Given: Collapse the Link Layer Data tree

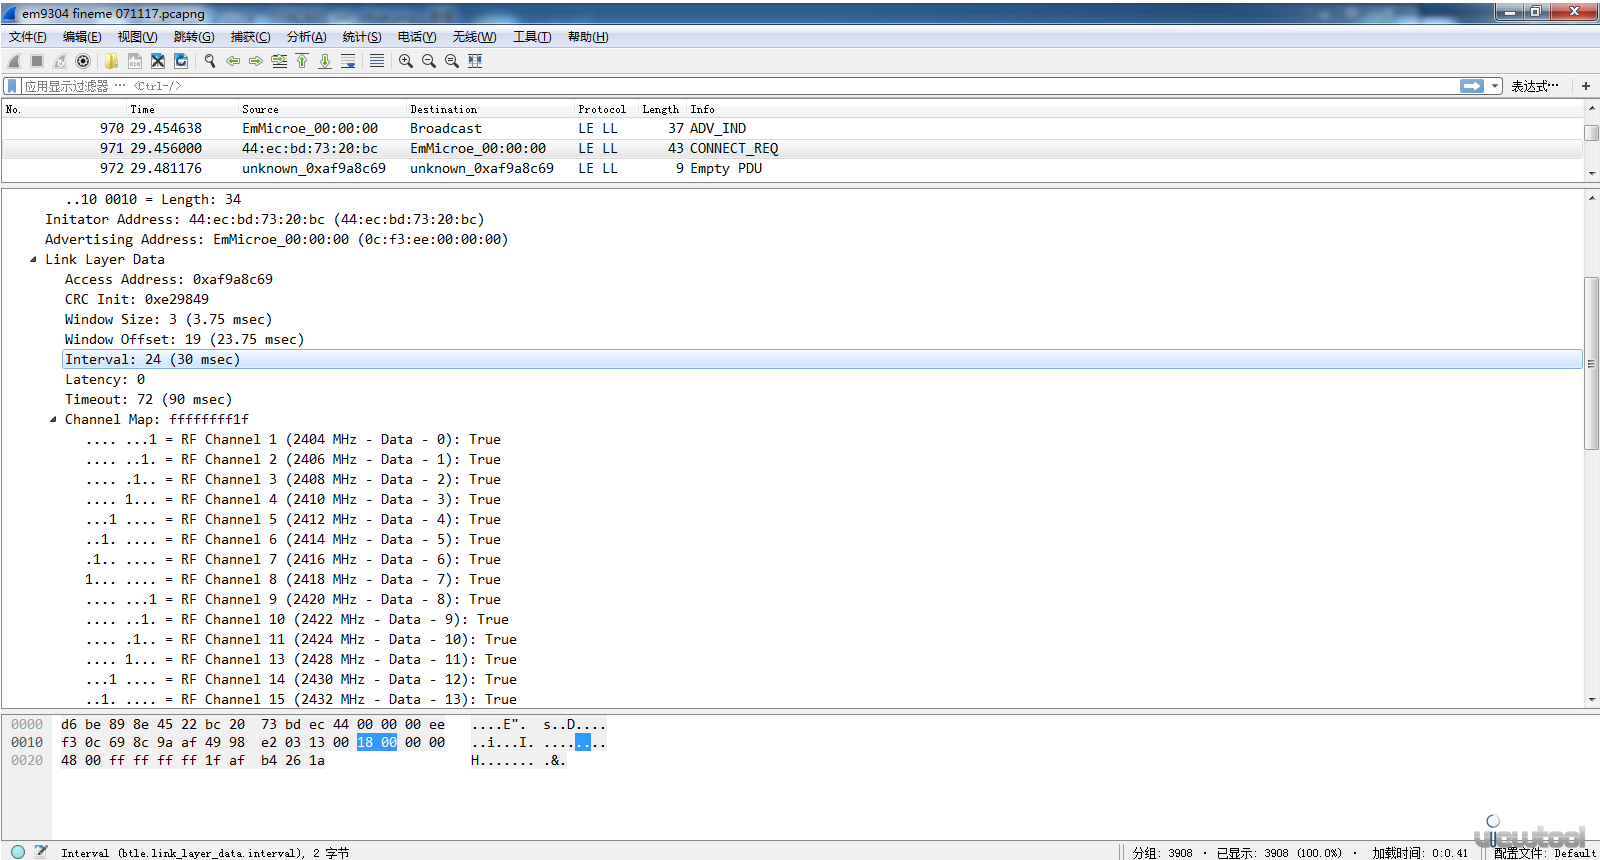Looking at the screenshot, I should pyautogui.click(x=33, y=259).
